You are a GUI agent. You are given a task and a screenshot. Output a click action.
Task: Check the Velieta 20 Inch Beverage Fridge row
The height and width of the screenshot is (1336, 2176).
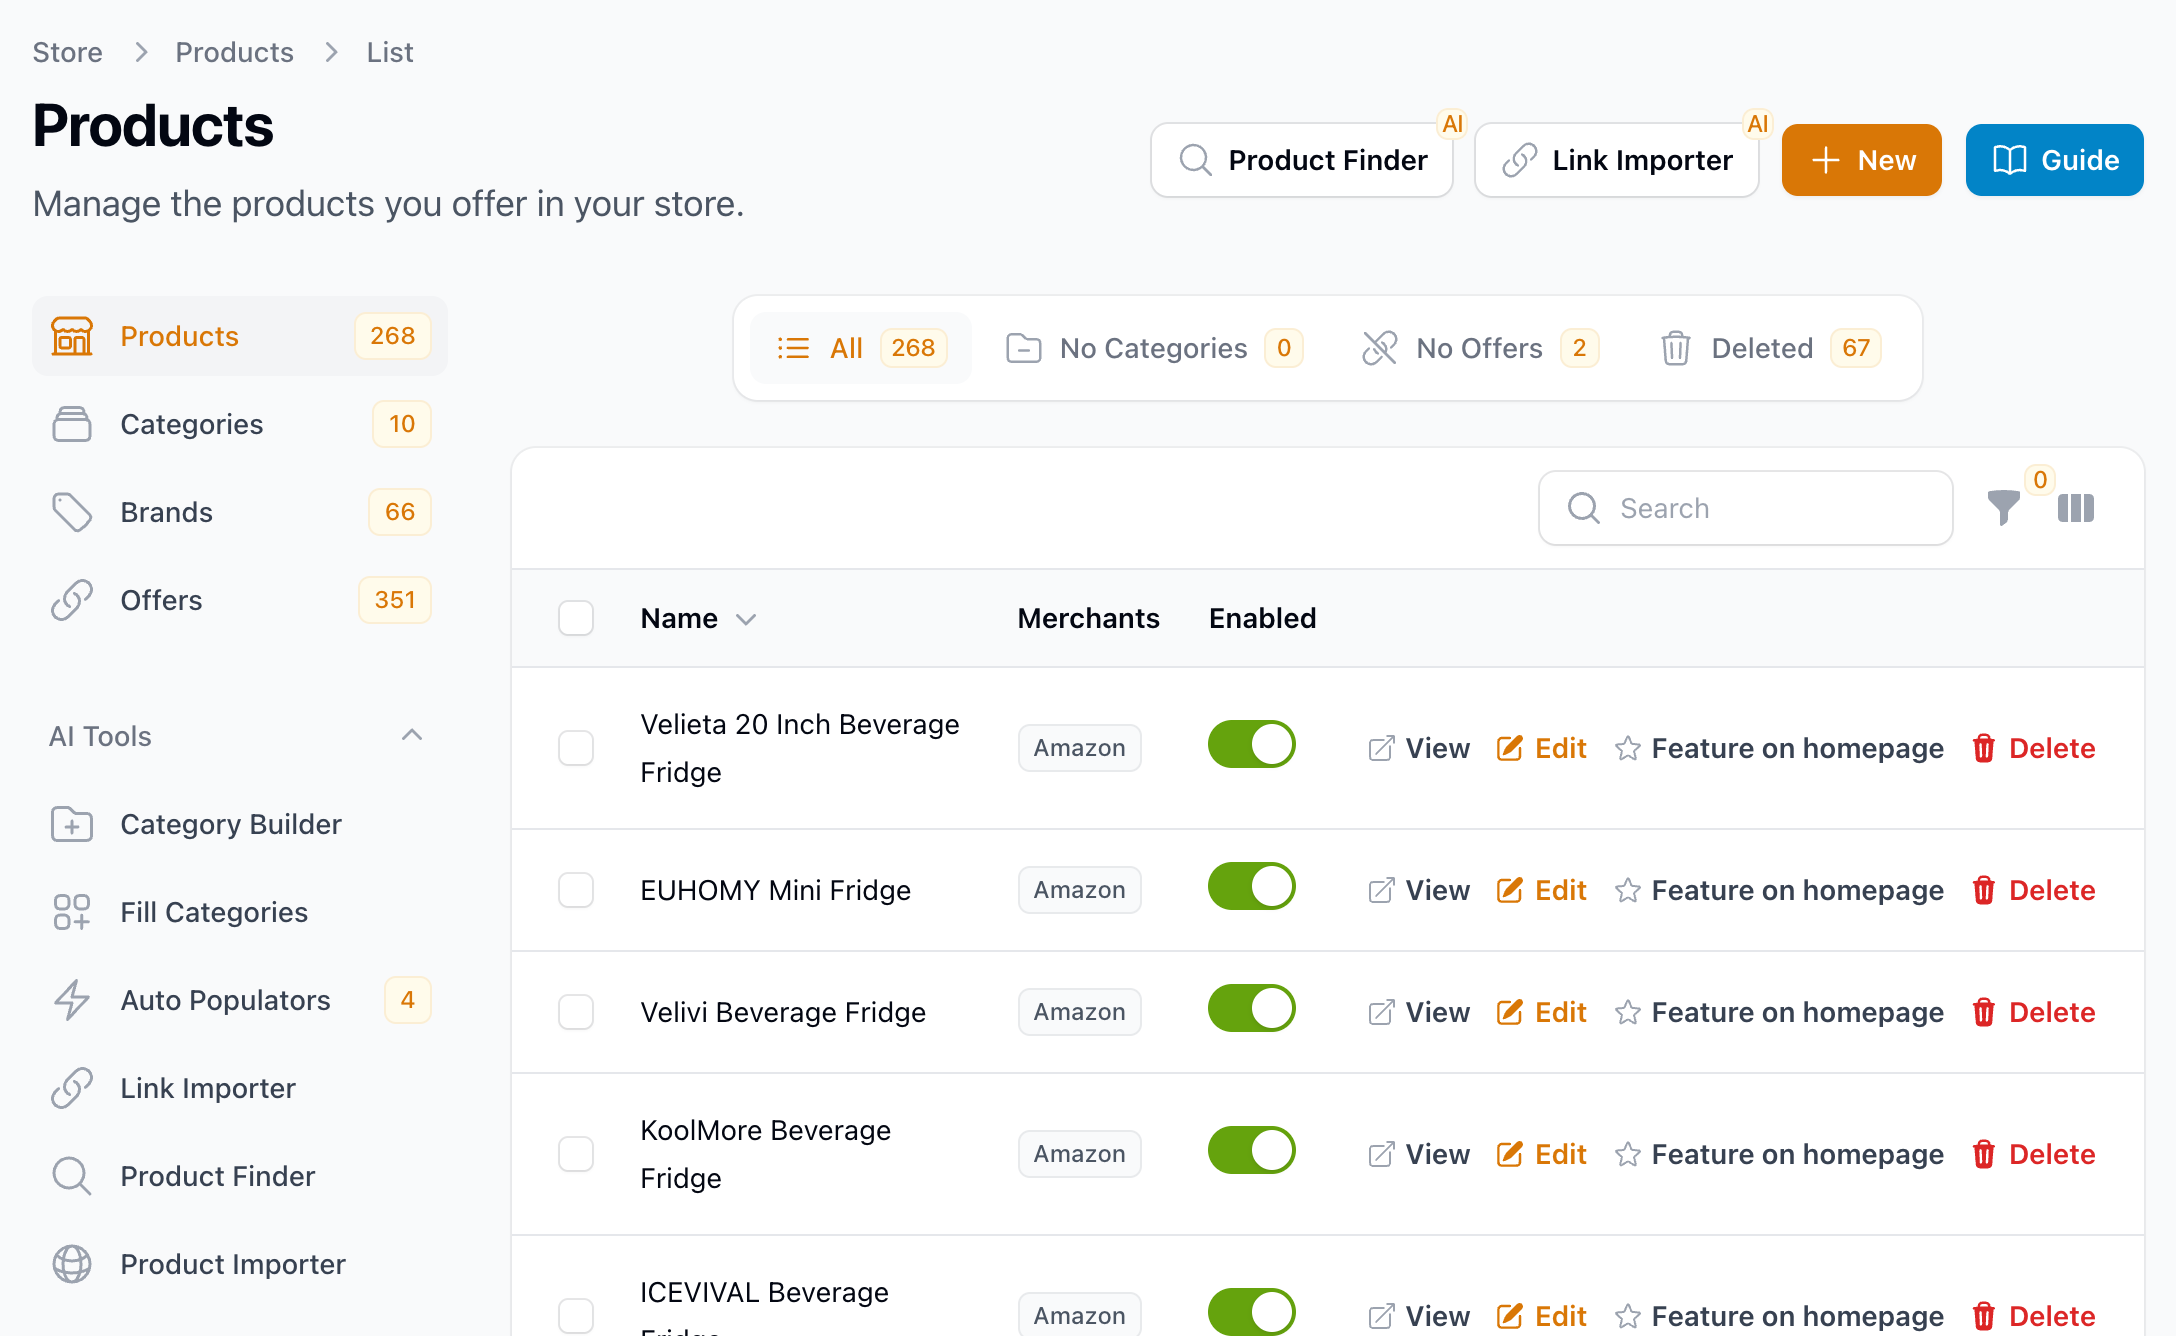coord(576,748)
